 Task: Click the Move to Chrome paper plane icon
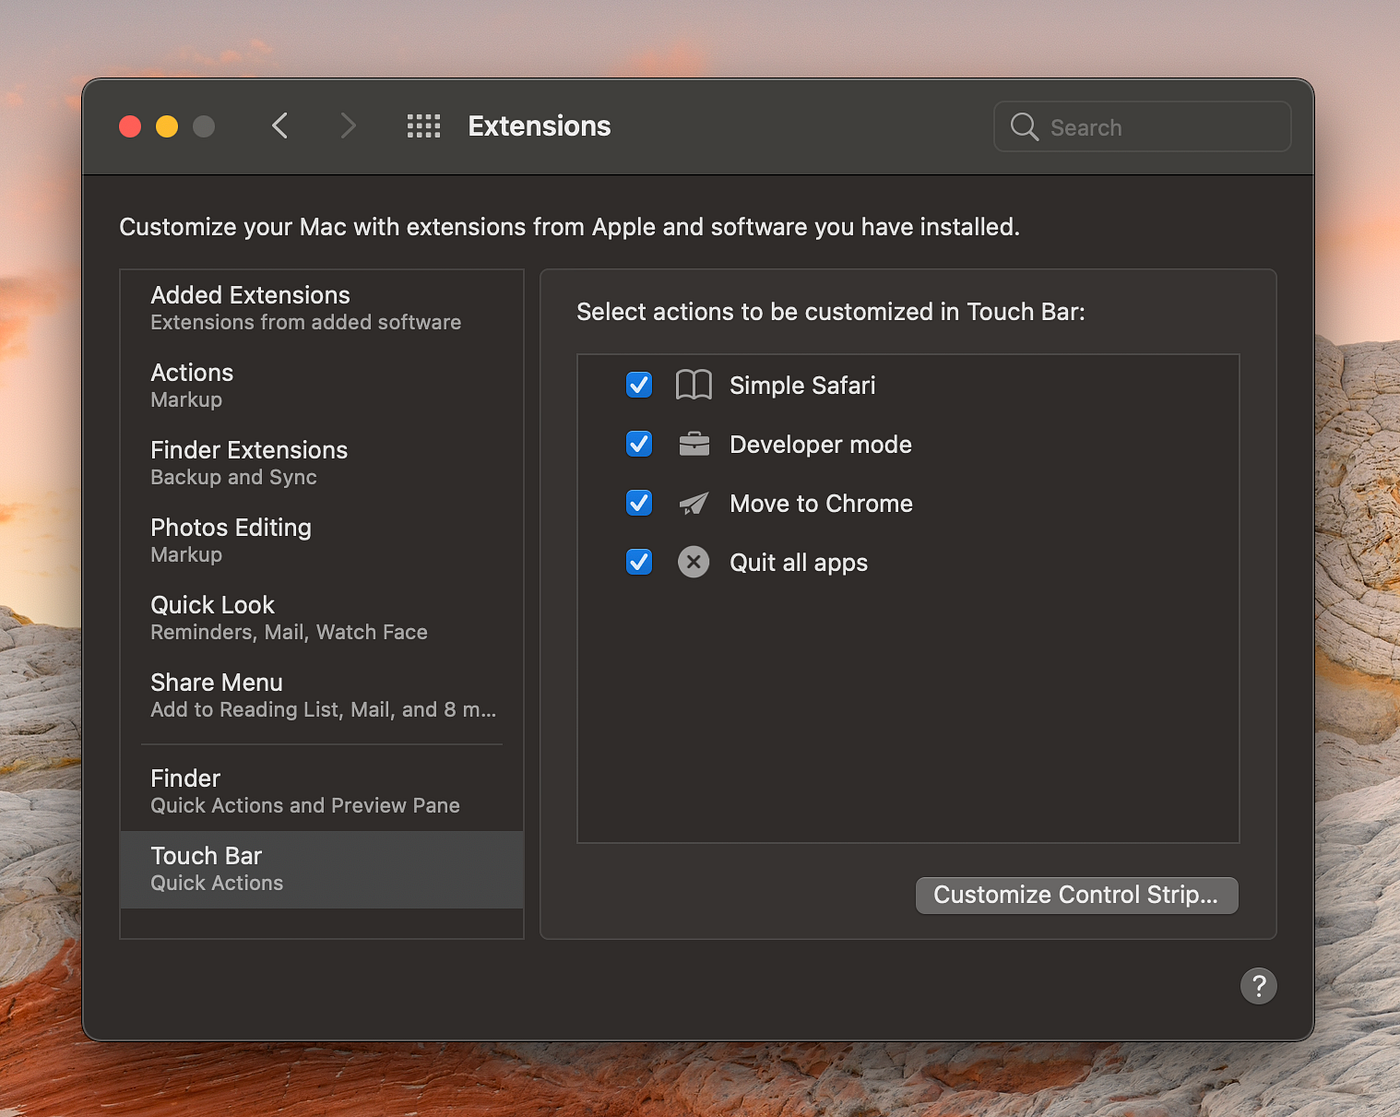[694, 503]
